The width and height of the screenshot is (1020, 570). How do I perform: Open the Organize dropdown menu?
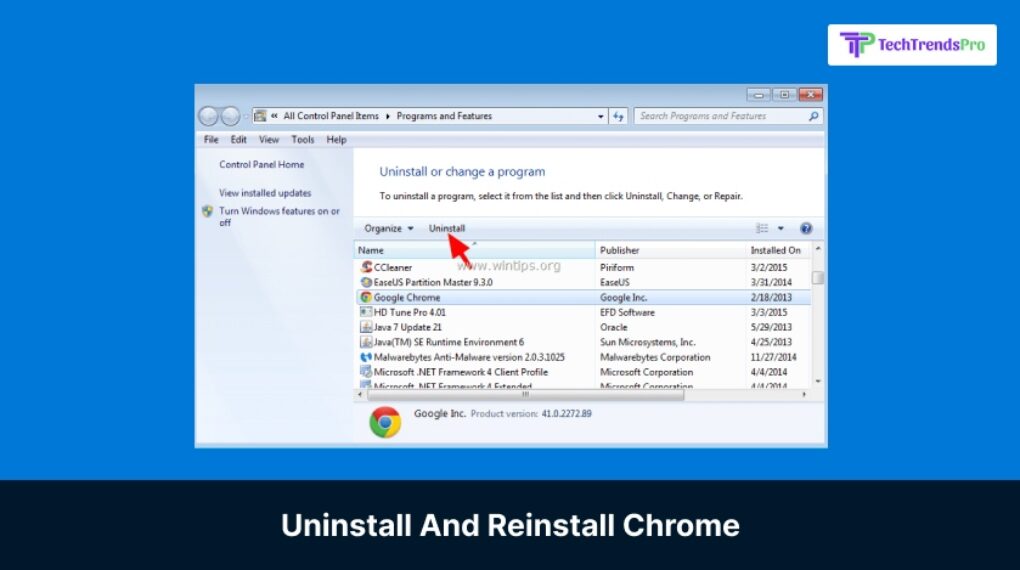pyautogui.click(x=388, y=228)
